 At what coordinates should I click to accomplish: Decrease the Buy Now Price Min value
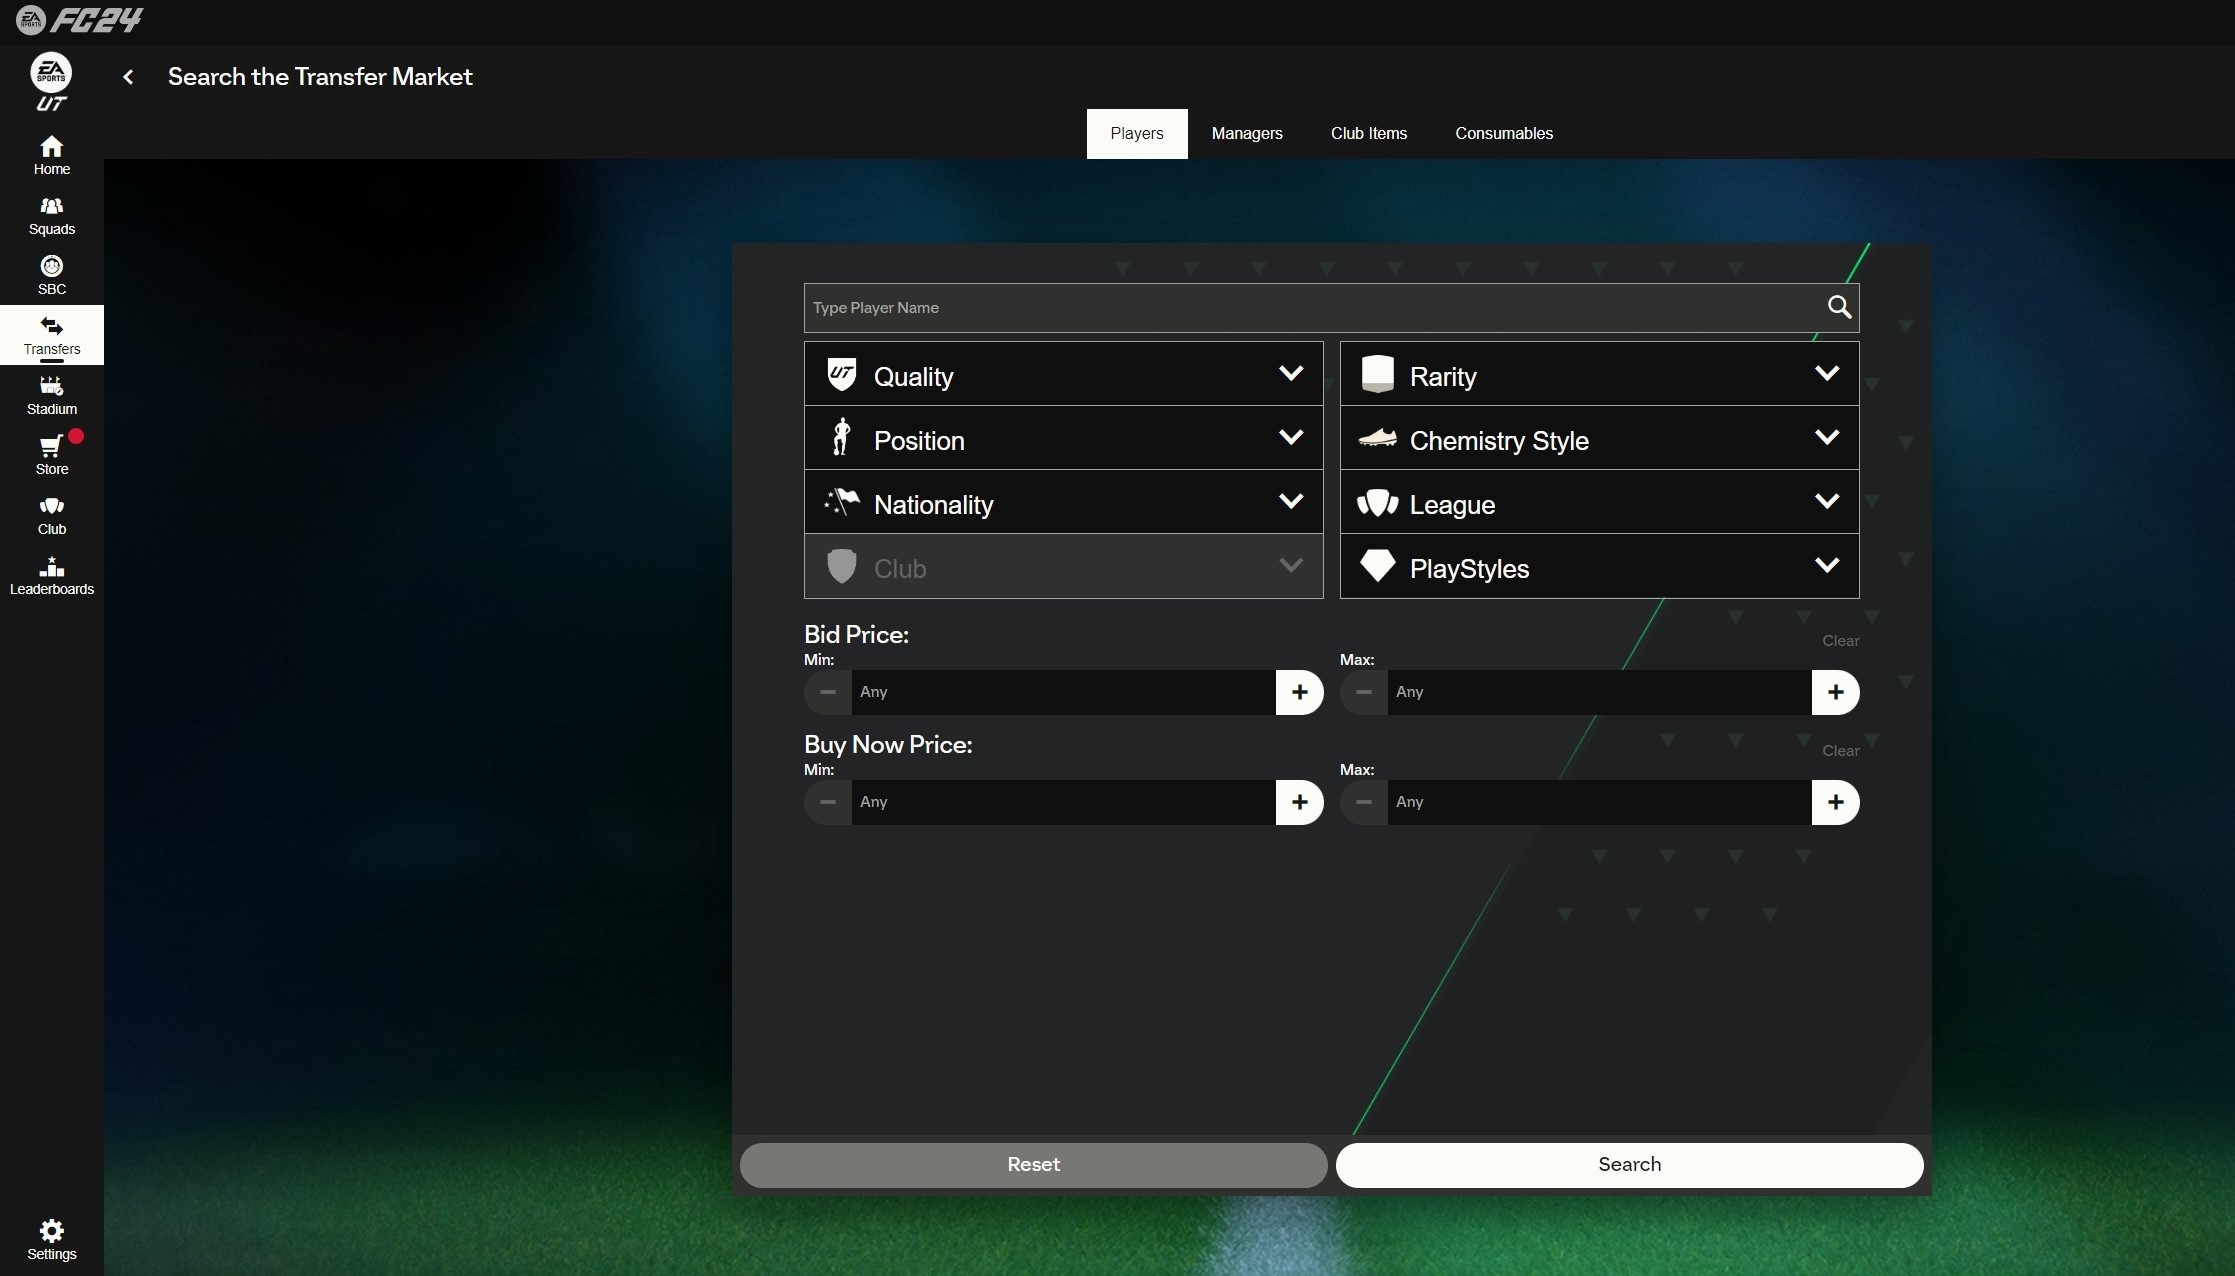coord(828,802)
